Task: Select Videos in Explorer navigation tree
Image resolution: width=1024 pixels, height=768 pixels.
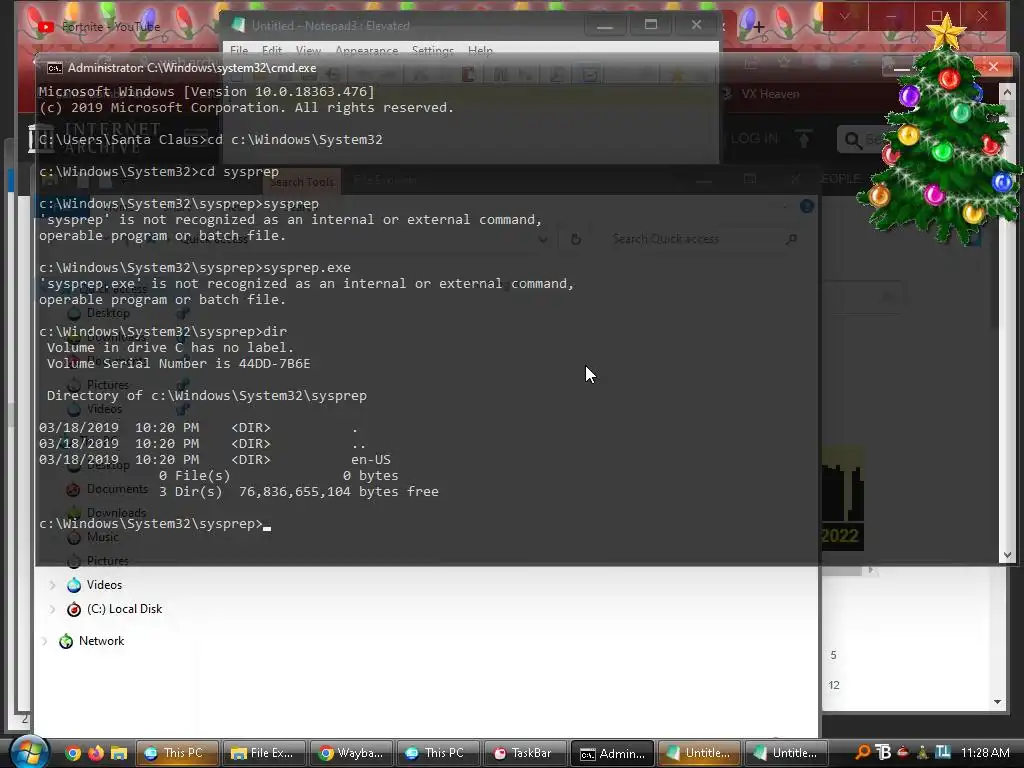Action: [104, 584]
